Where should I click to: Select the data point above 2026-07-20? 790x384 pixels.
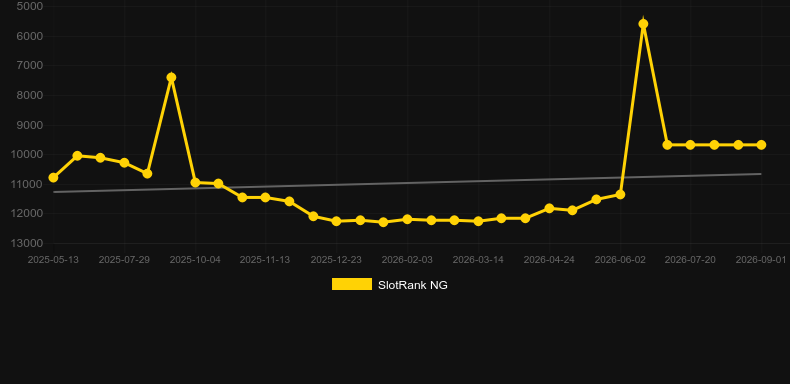[690, 145]
